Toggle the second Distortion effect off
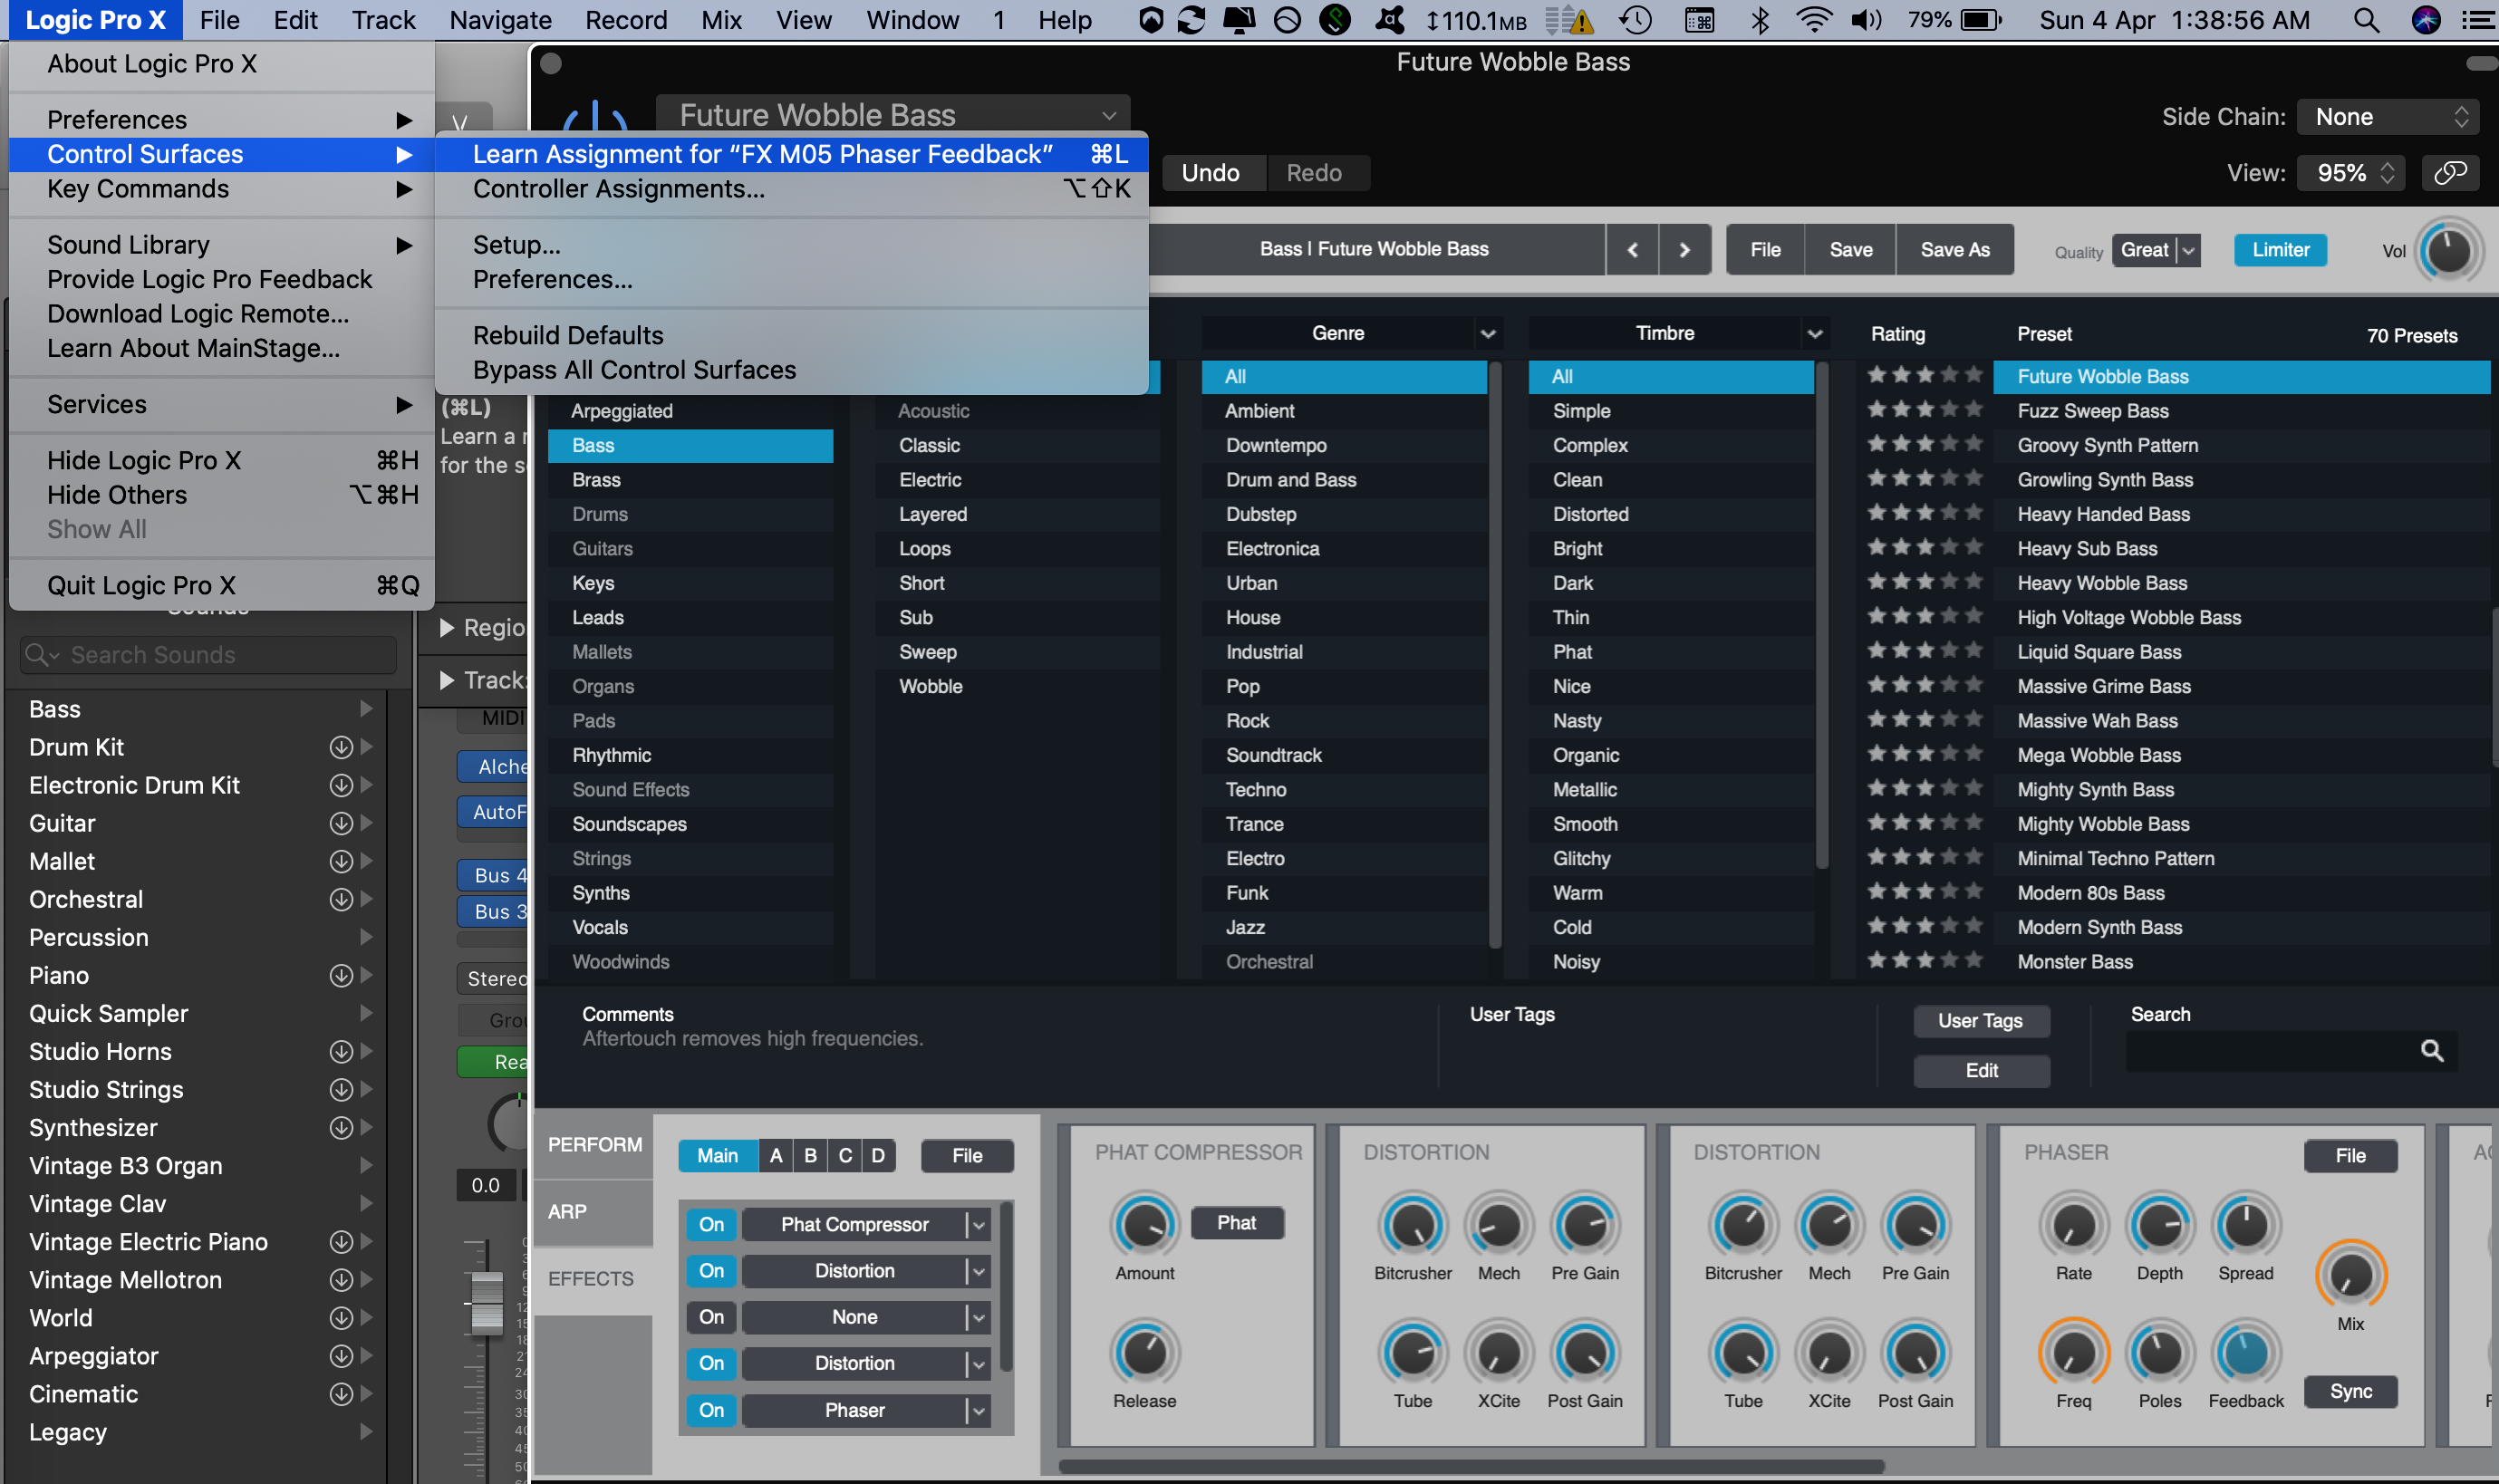 tap(711, 1363)
